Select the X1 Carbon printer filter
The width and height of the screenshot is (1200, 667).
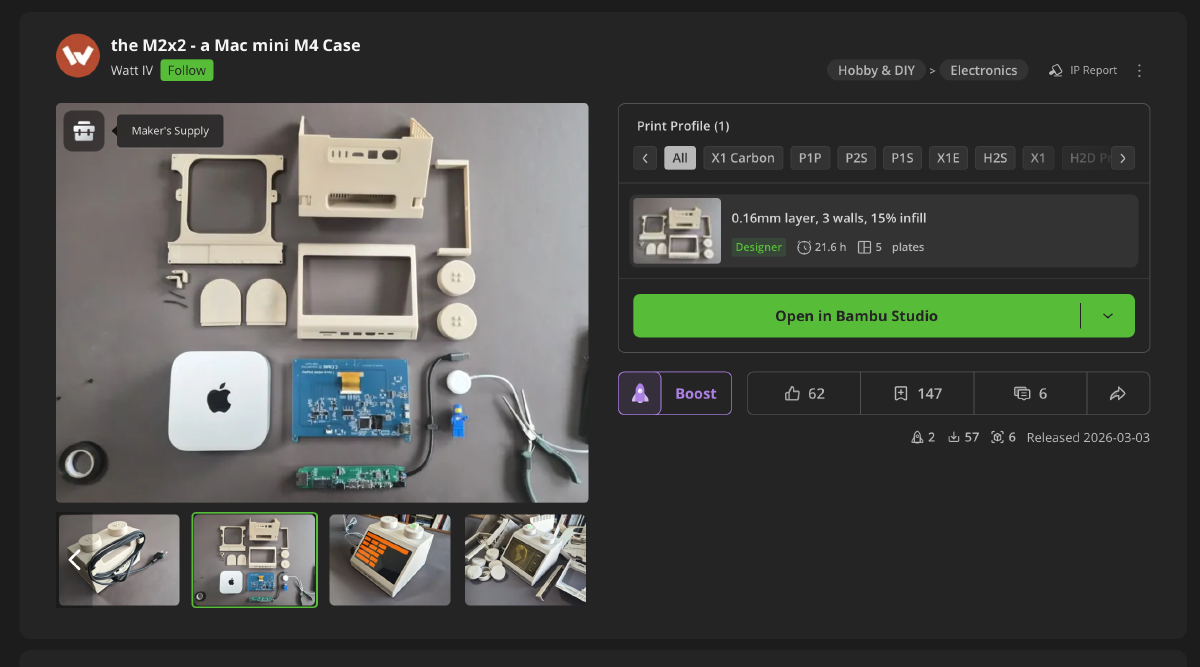pos(743,158)
